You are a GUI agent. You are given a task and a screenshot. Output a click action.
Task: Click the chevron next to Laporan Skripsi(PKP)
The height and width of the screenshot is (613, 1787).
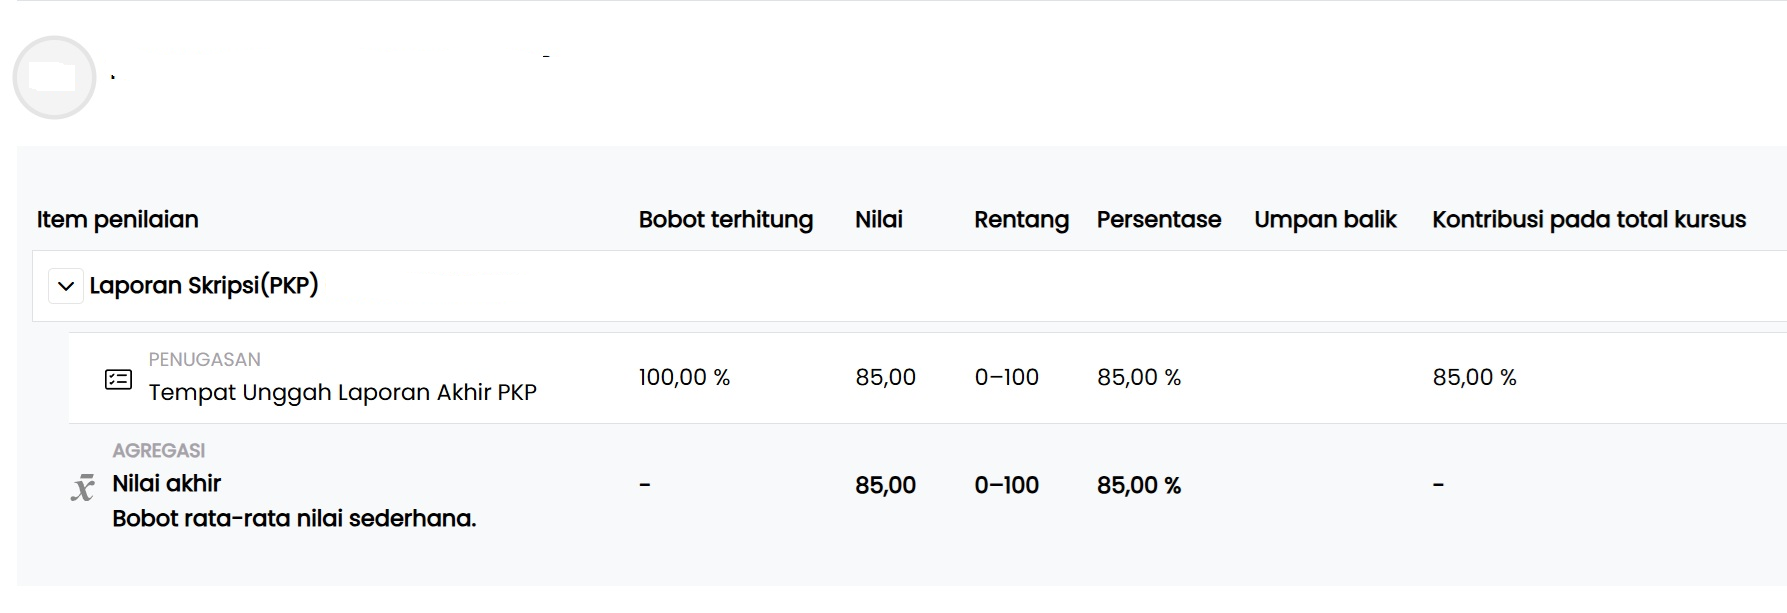(x=66, y=285)
